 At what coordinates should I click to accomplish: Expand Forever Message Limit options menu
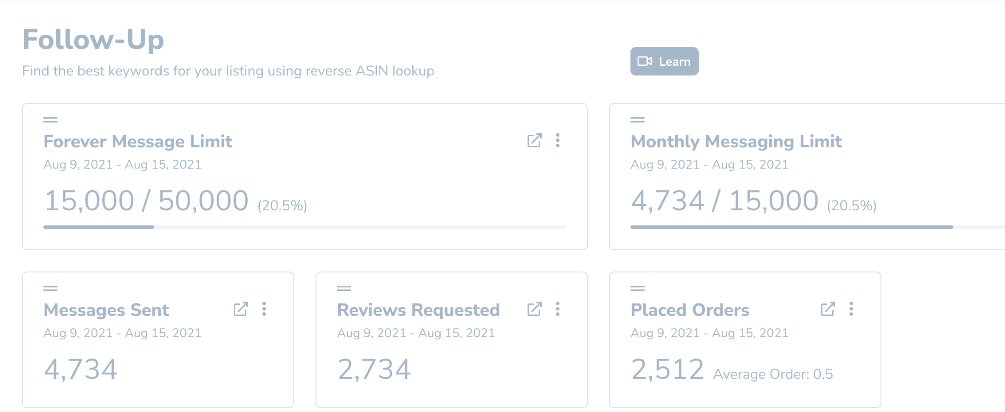558,141
